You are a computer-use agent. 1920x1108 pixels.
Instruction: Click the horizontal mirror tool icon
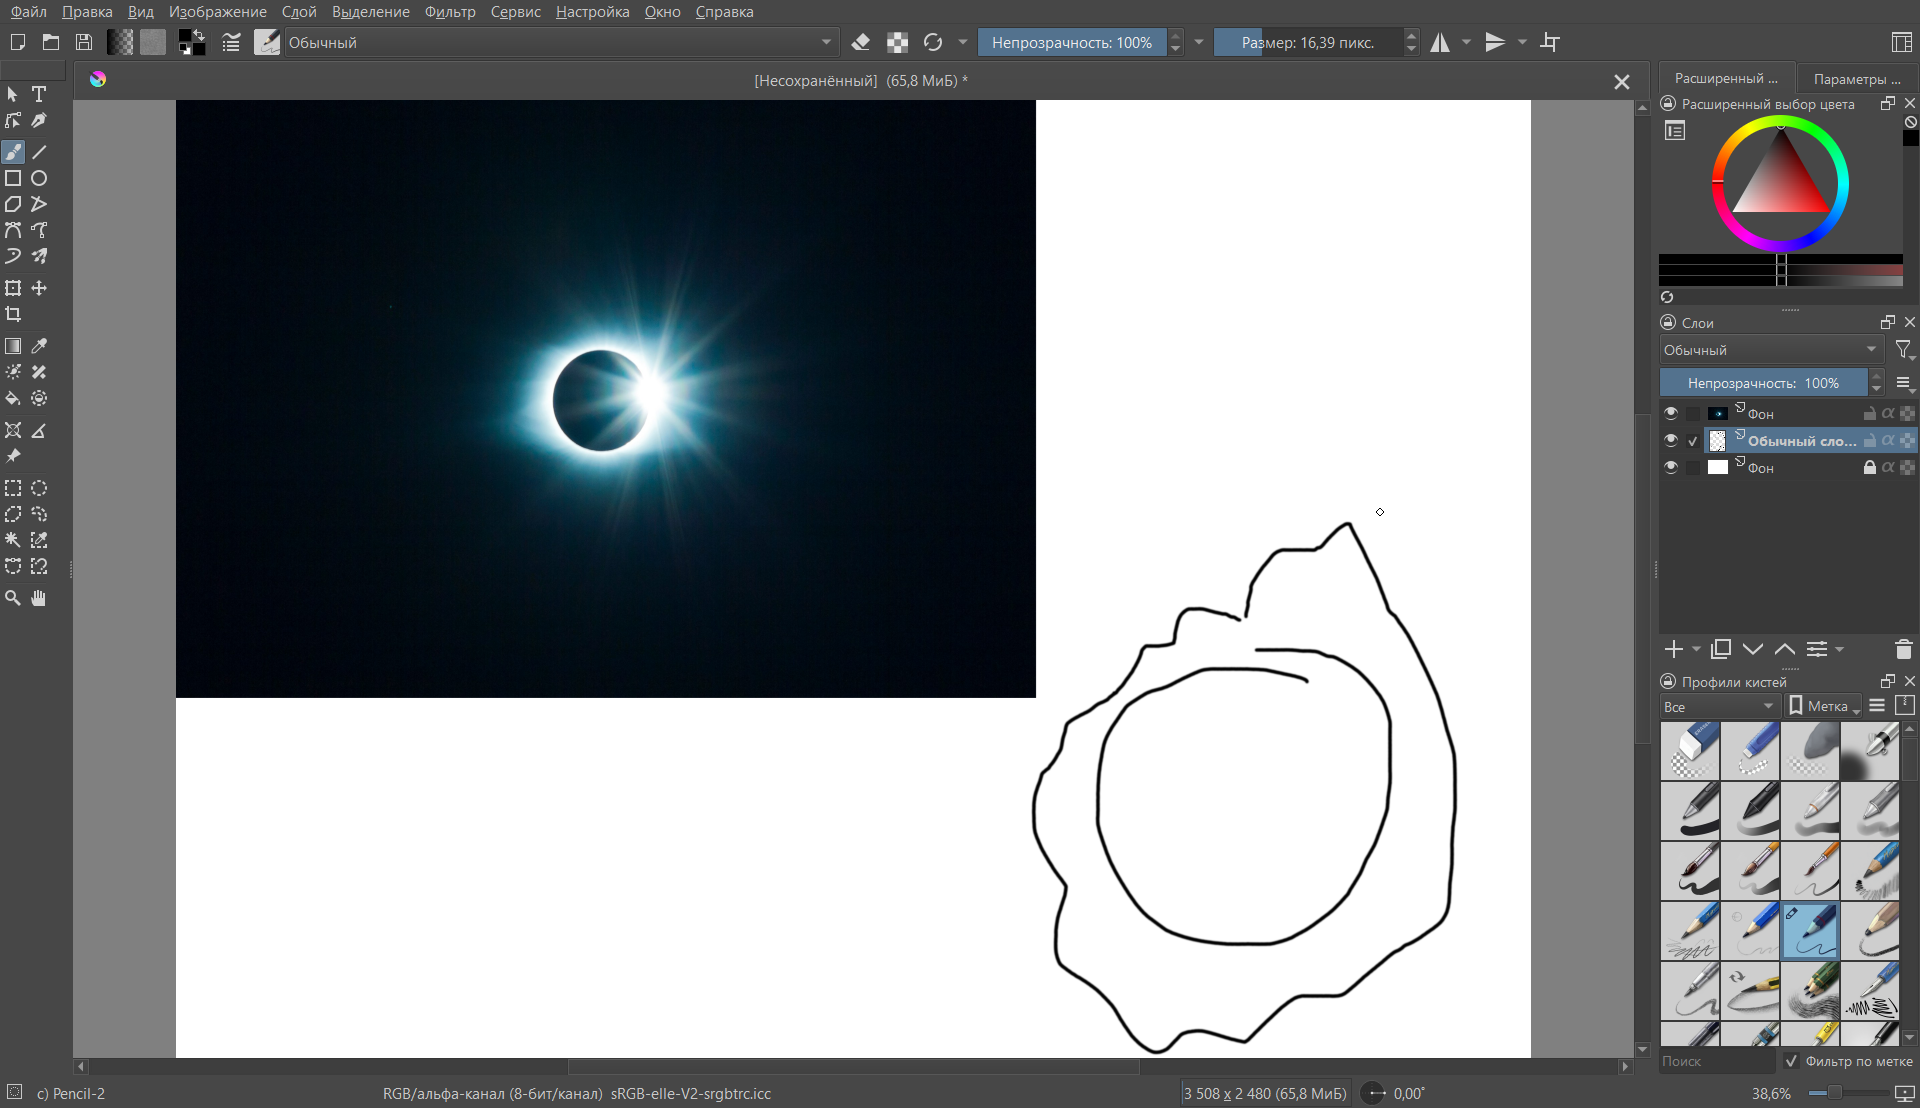pyautogui.click(x=1440, y=42)
